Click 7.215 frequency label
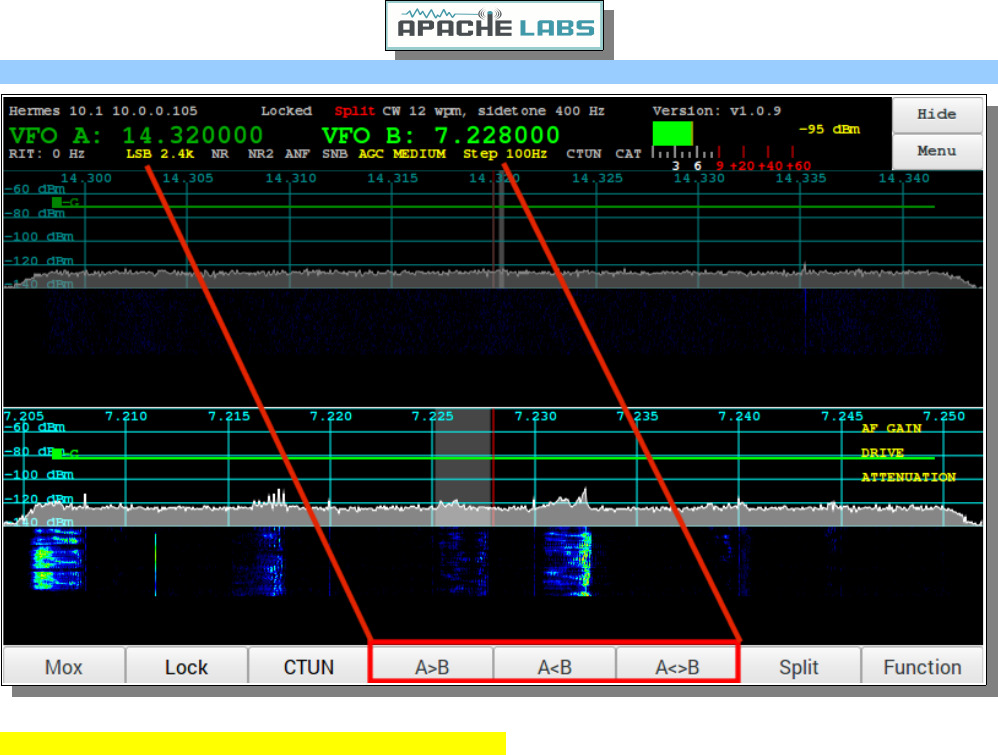Screen dimensions: 998x755 point(229,416)
